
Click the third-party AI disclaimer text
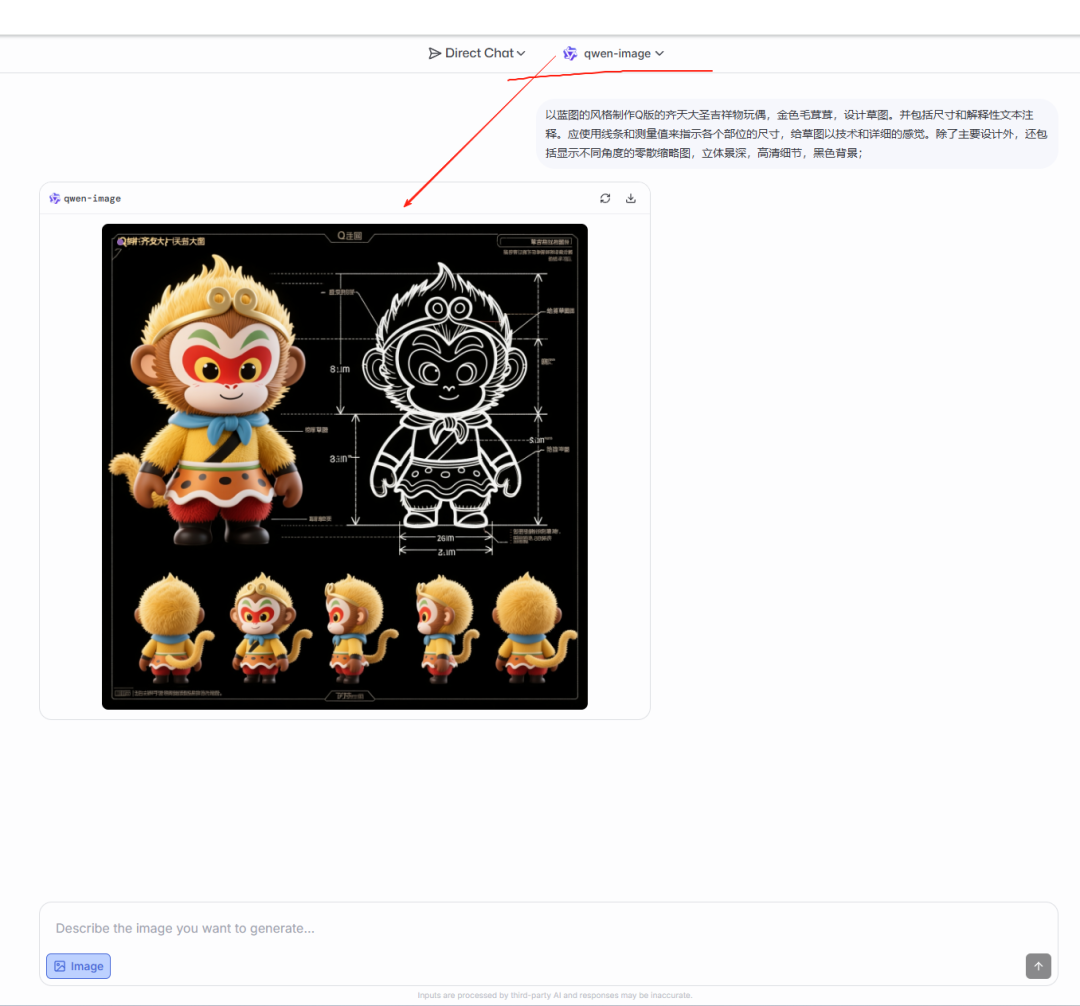[x=554, y=995]
